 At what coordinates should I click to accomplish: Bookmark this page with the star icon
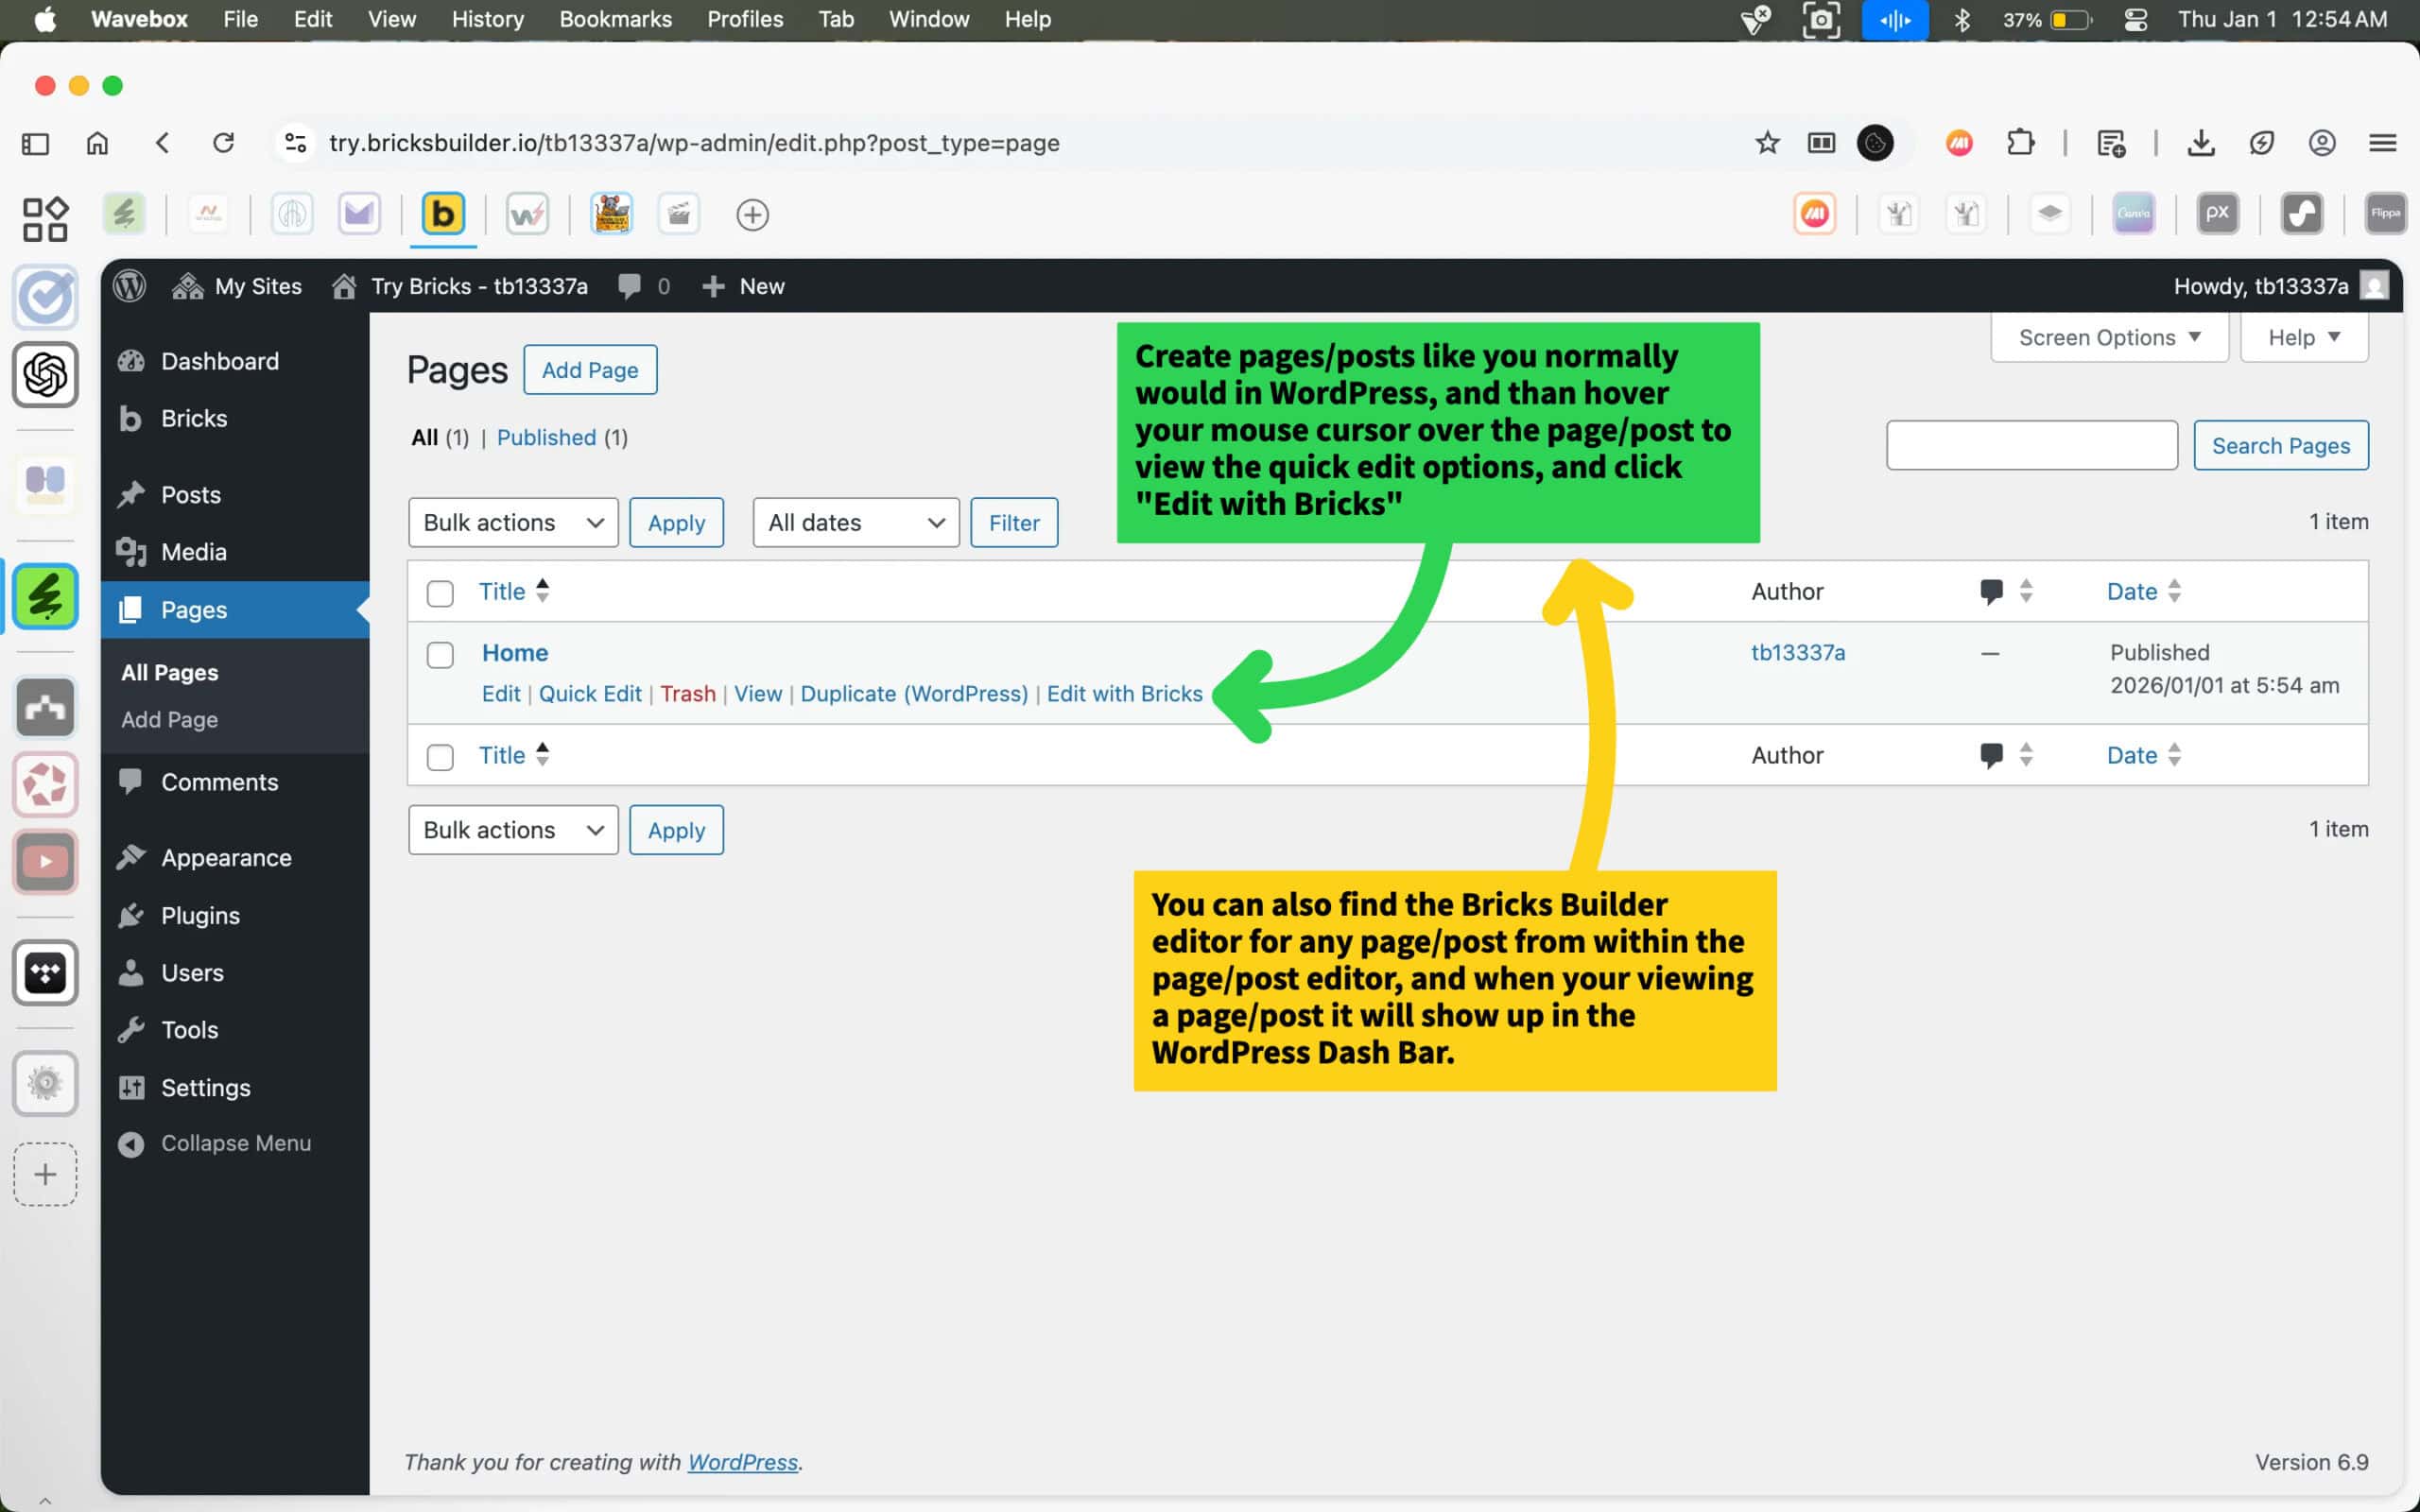click(x=1767, y=143)
